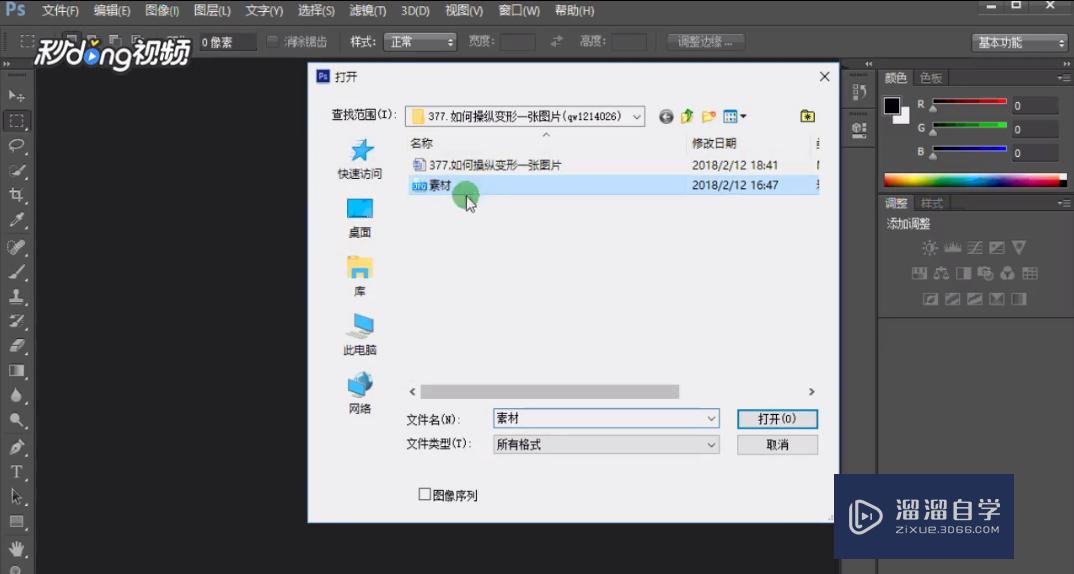Select the Hand tool
1074x574 pixels.
pos(16,549)
